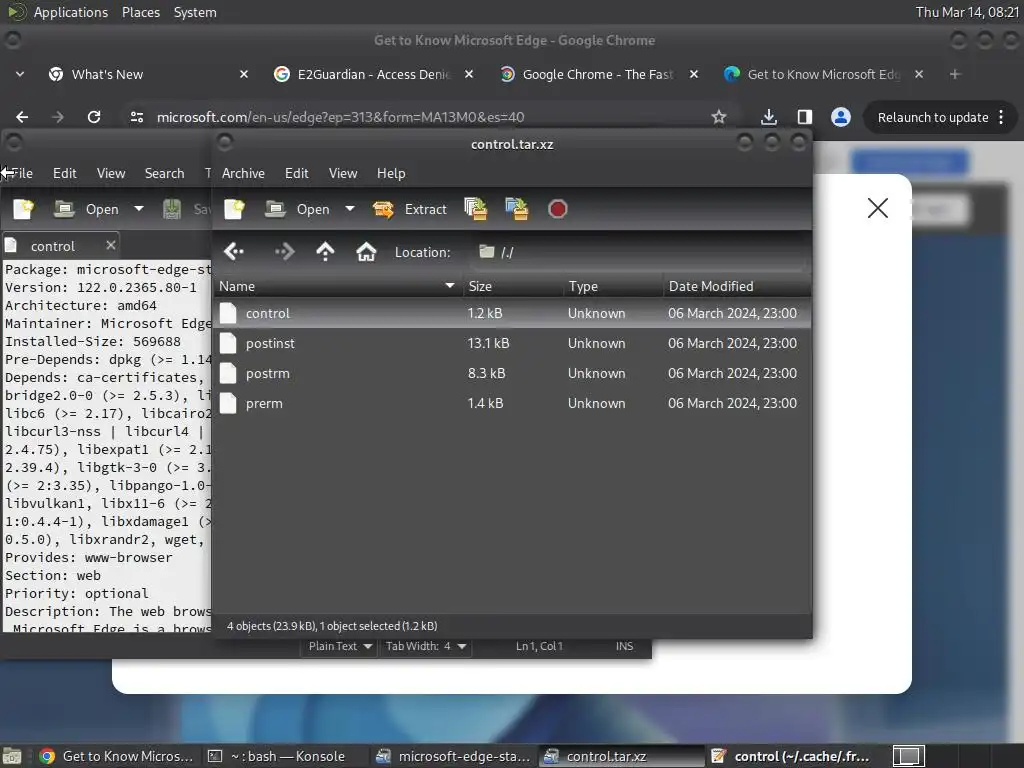View site information icon in address bar

137,117
